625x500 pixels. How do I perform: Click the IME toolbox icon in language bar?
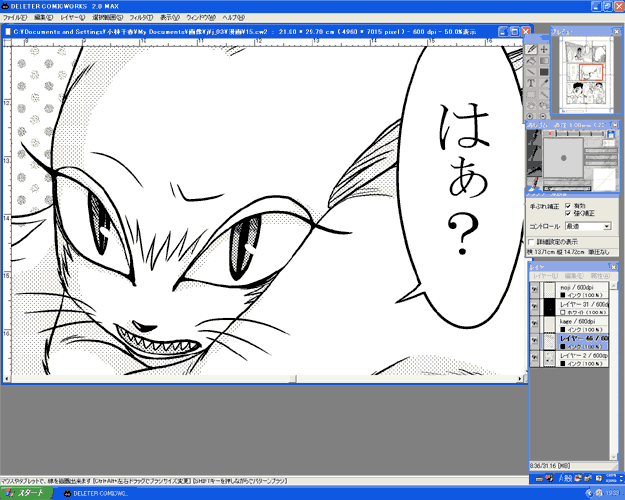click(588, 478)
